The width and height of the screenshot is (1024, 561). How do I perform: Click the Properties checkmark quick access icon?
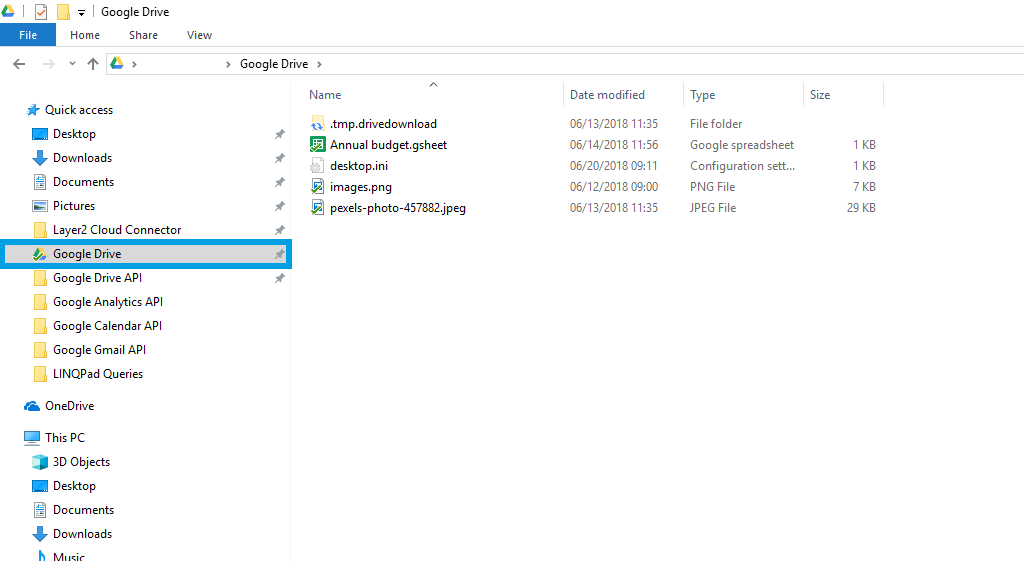coord(40,12)
